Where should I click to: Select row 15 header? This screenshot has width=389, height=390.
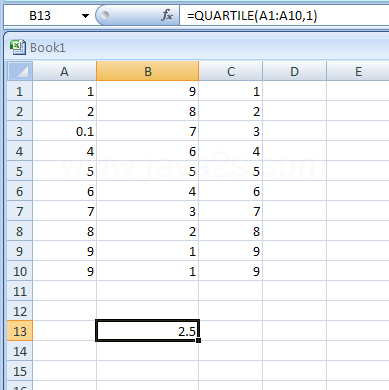pyautogui.click(x=20, y=371)
